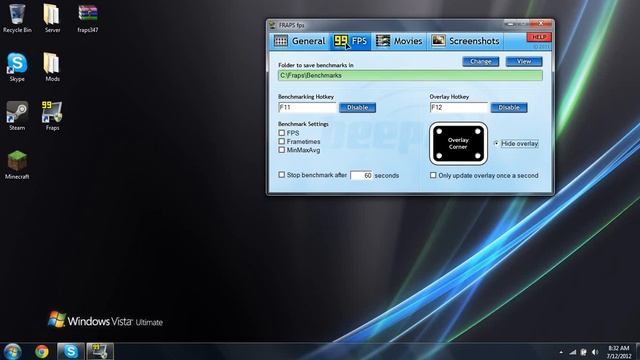
Task: Click the 60 seconds value field
Action: [361, 175]
